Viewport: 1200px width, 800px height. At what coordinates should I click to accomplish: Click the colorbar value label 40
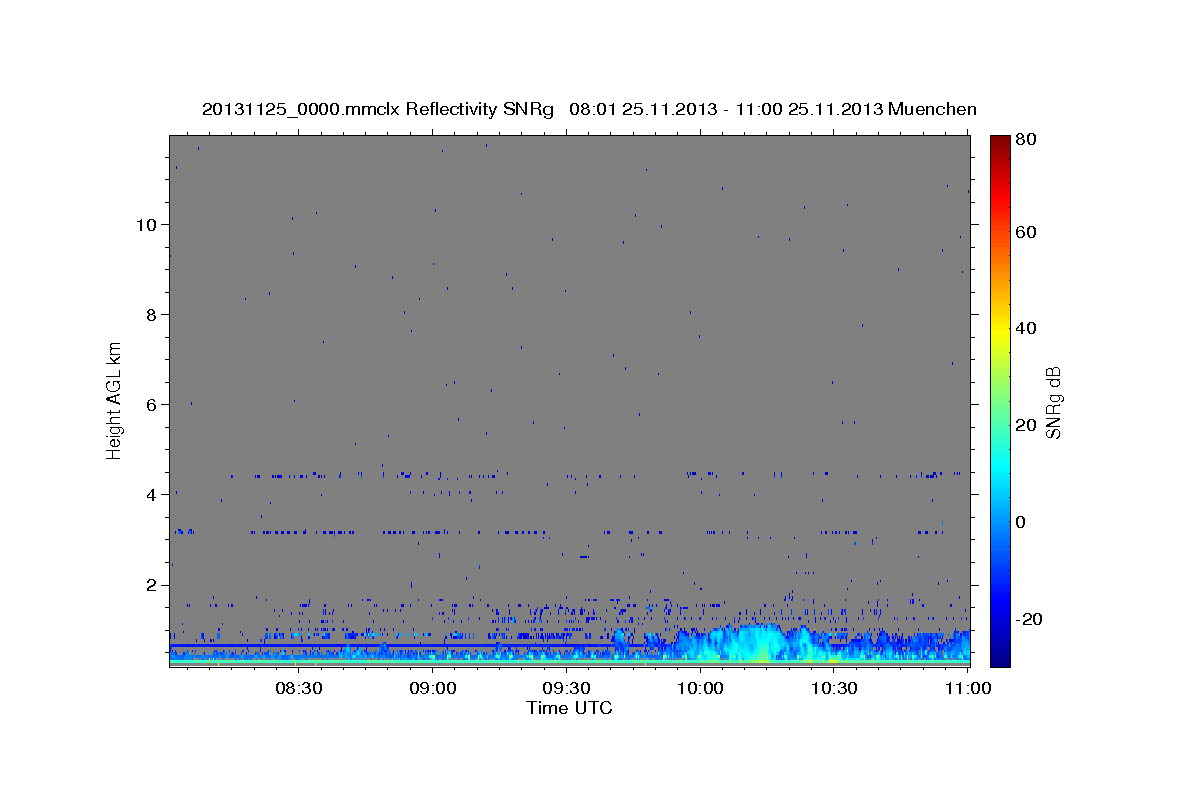1028,328
